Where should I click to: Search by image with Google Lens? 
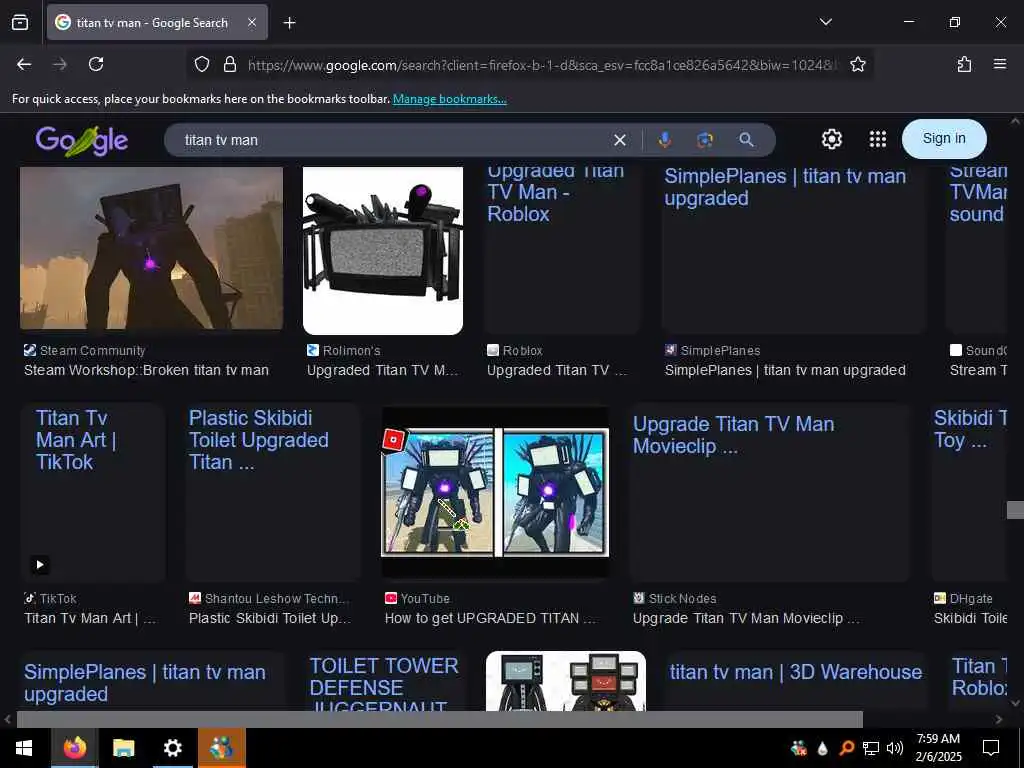pyautogui.click(x=705, y=140)
